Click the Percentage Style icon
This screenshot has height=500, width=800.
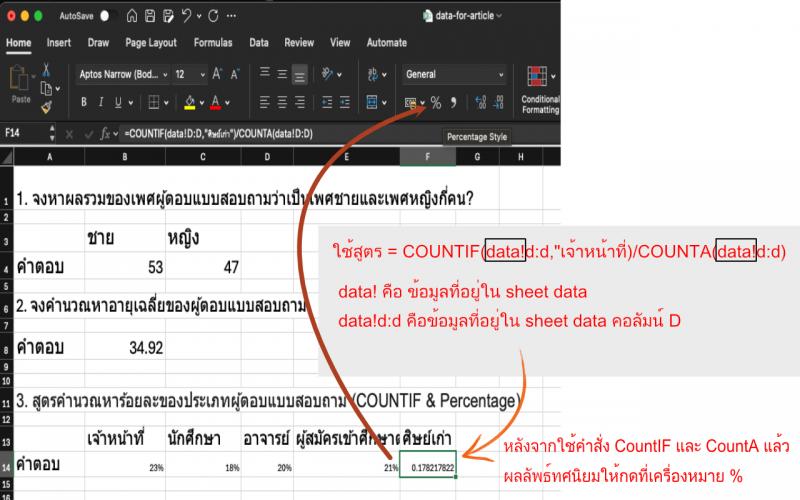pyautogui.click(x=436, y=102)
